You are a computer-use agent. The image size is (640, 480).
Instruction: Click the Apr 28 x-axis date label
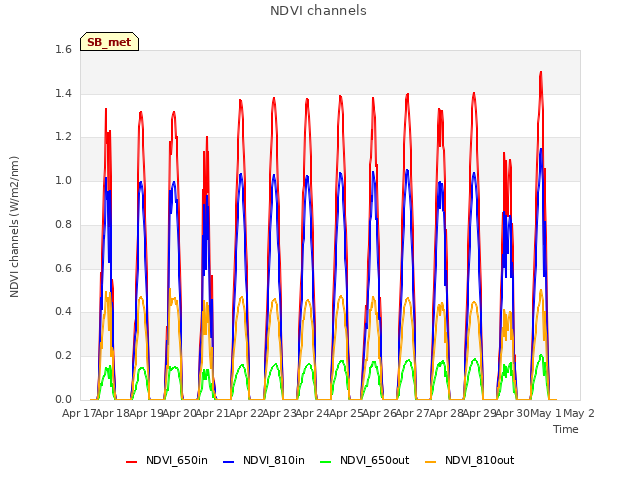click(446, 413)
